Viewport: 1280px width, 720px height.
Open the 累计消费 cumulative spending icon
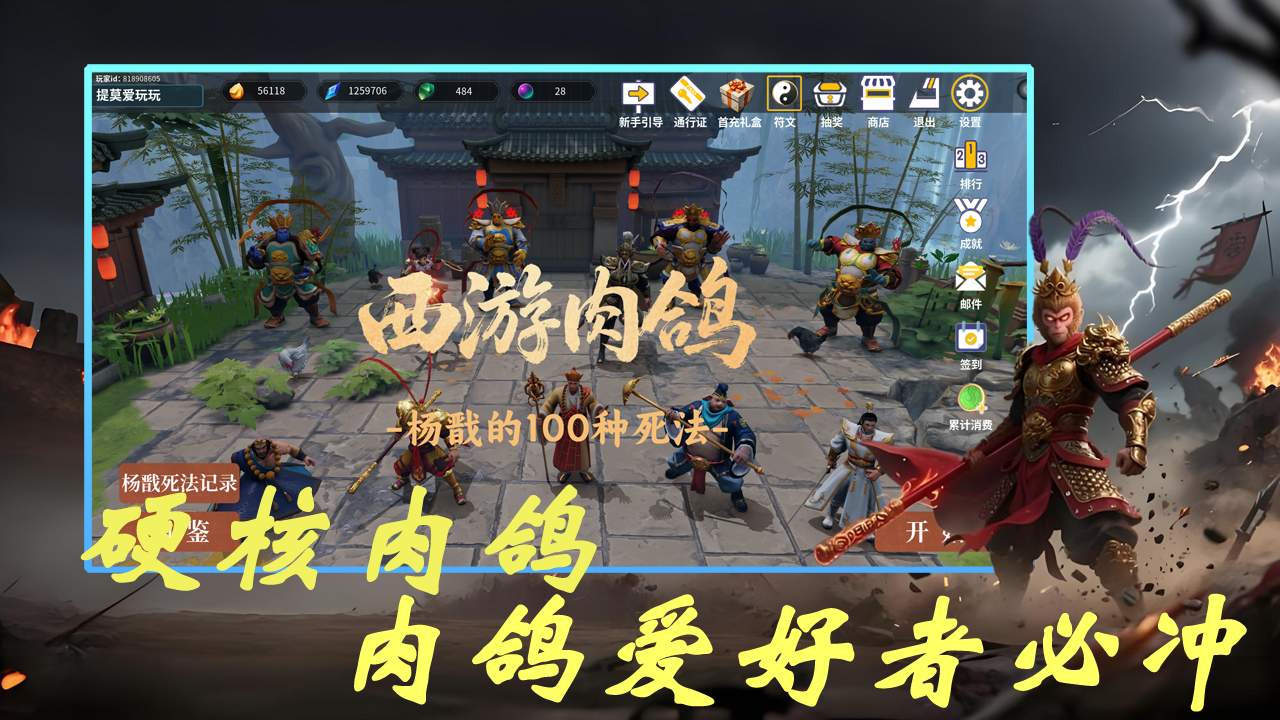pos(970,399)
